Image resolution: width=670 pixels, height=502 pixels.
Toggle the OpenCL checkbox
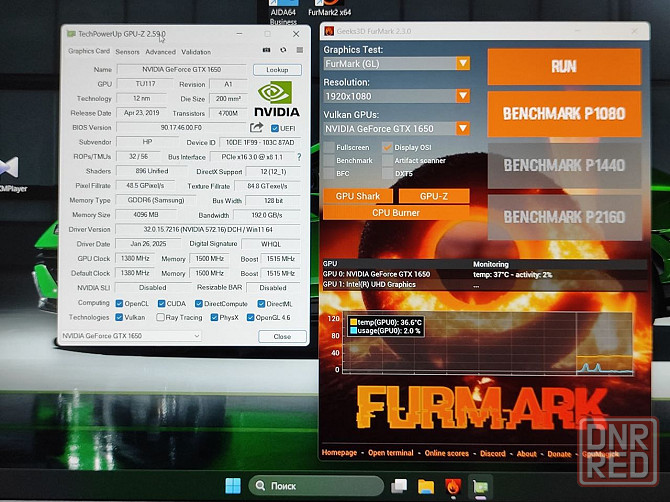(x=119, y=304)
